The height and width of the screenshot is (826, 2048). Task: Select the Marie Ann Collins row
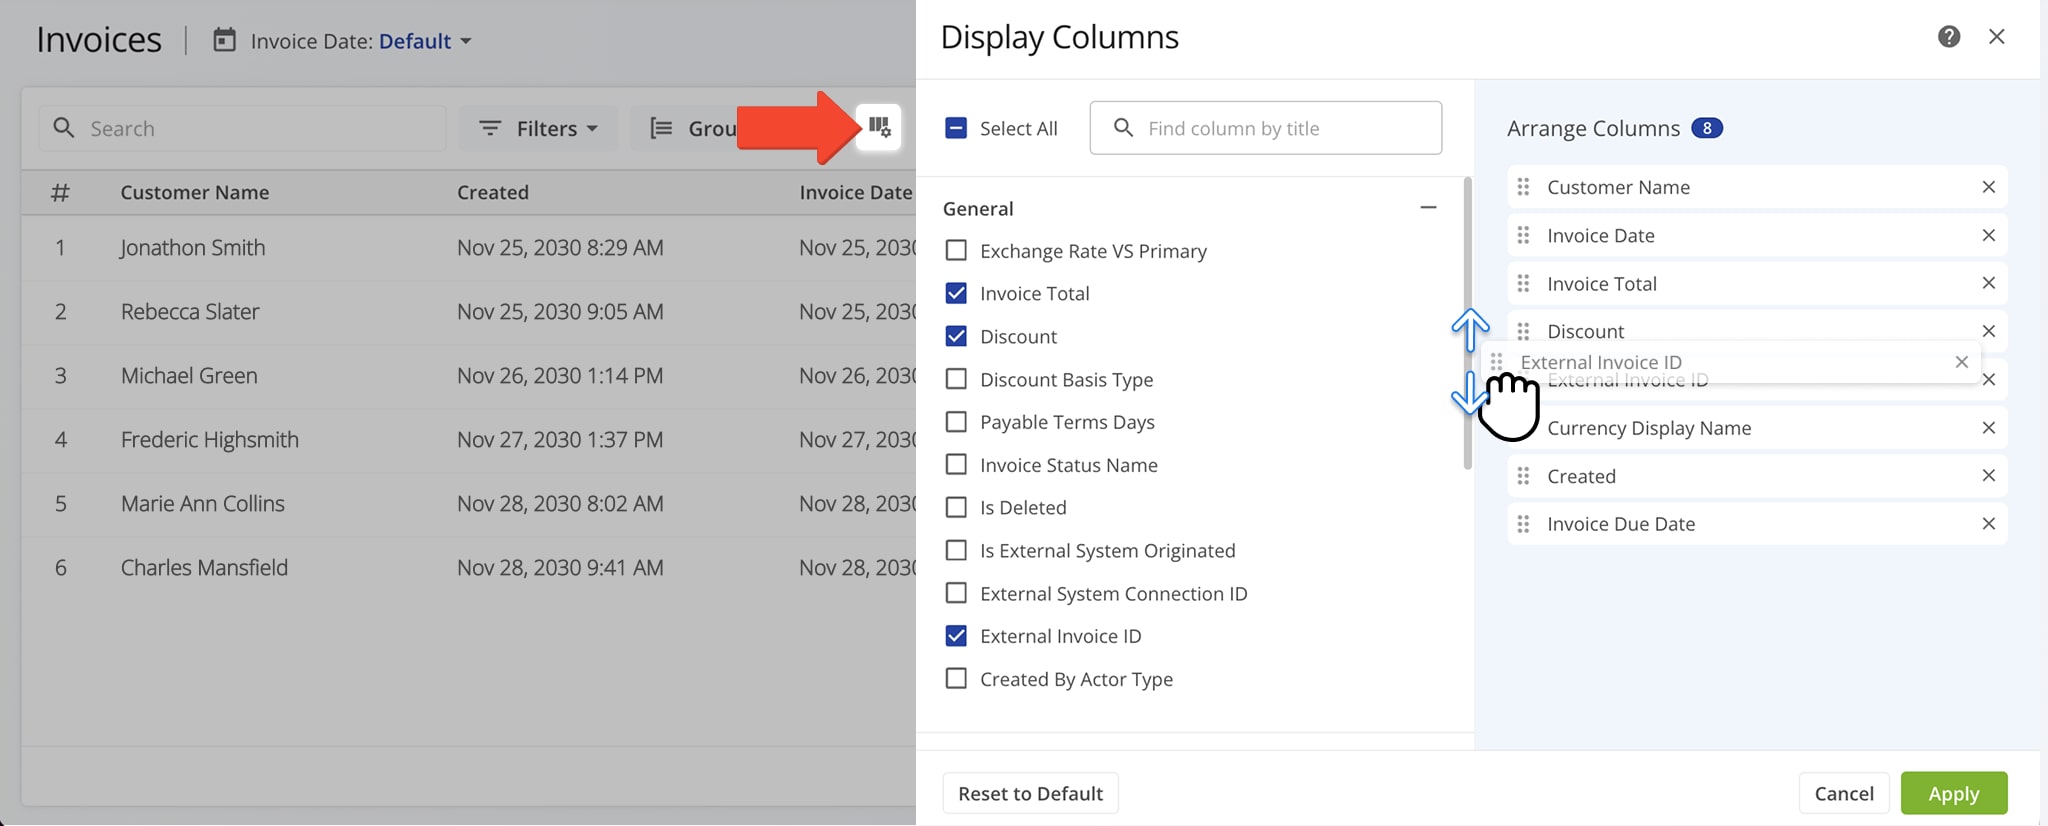[x=468, y=504]
